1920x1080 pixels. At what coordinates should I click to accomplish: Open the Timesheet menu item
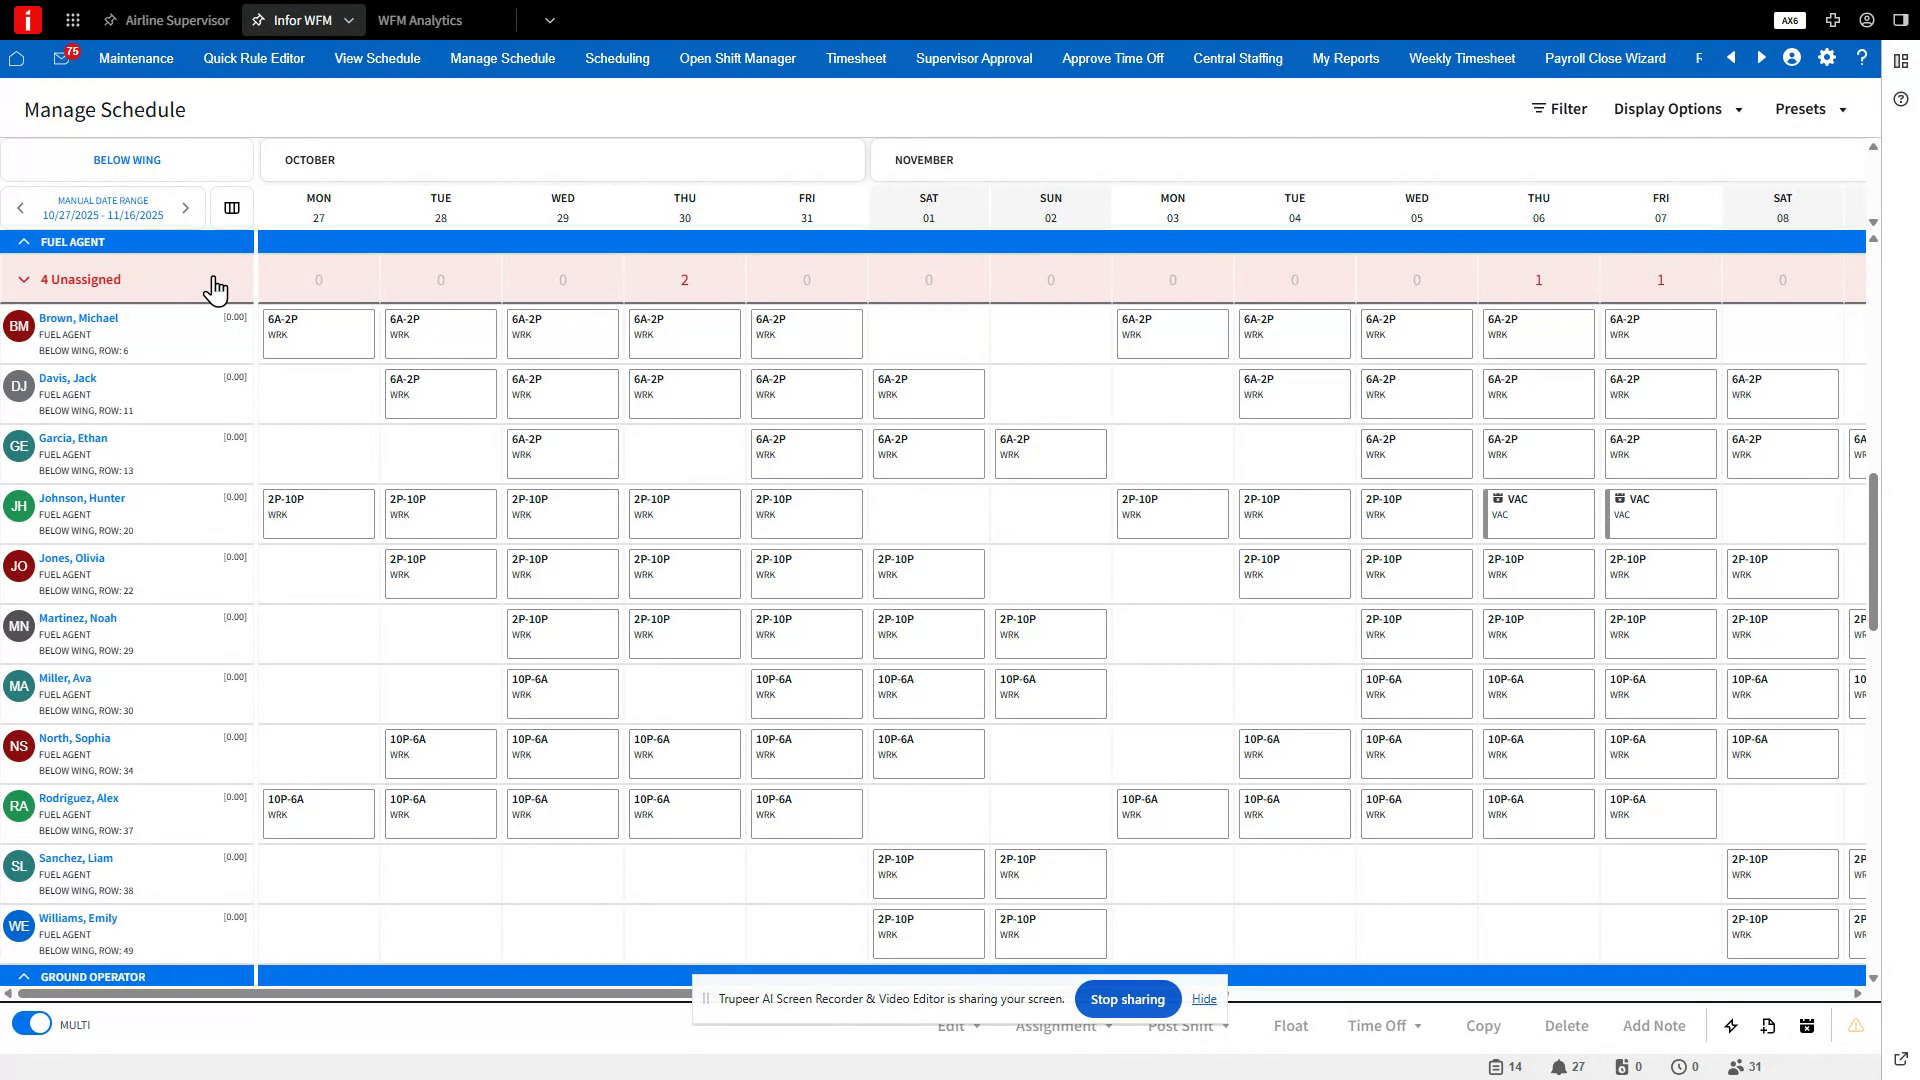855,58
